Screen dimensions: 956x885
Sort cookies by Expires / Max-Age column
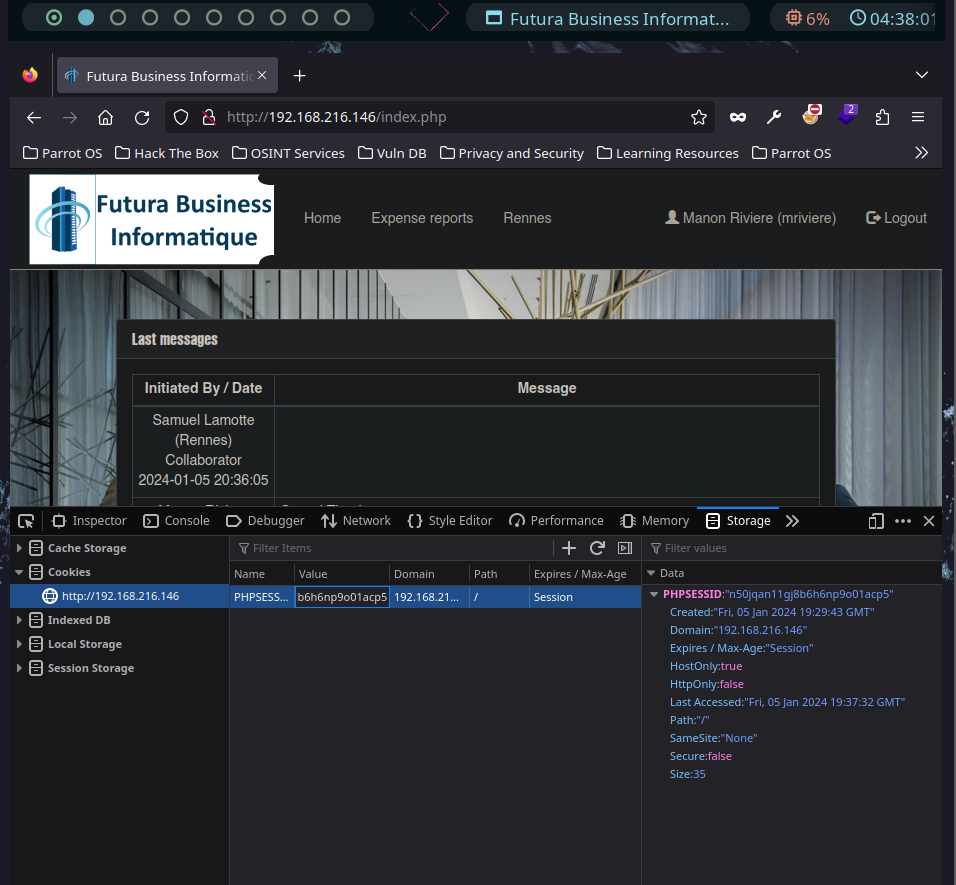click(585, 574)
